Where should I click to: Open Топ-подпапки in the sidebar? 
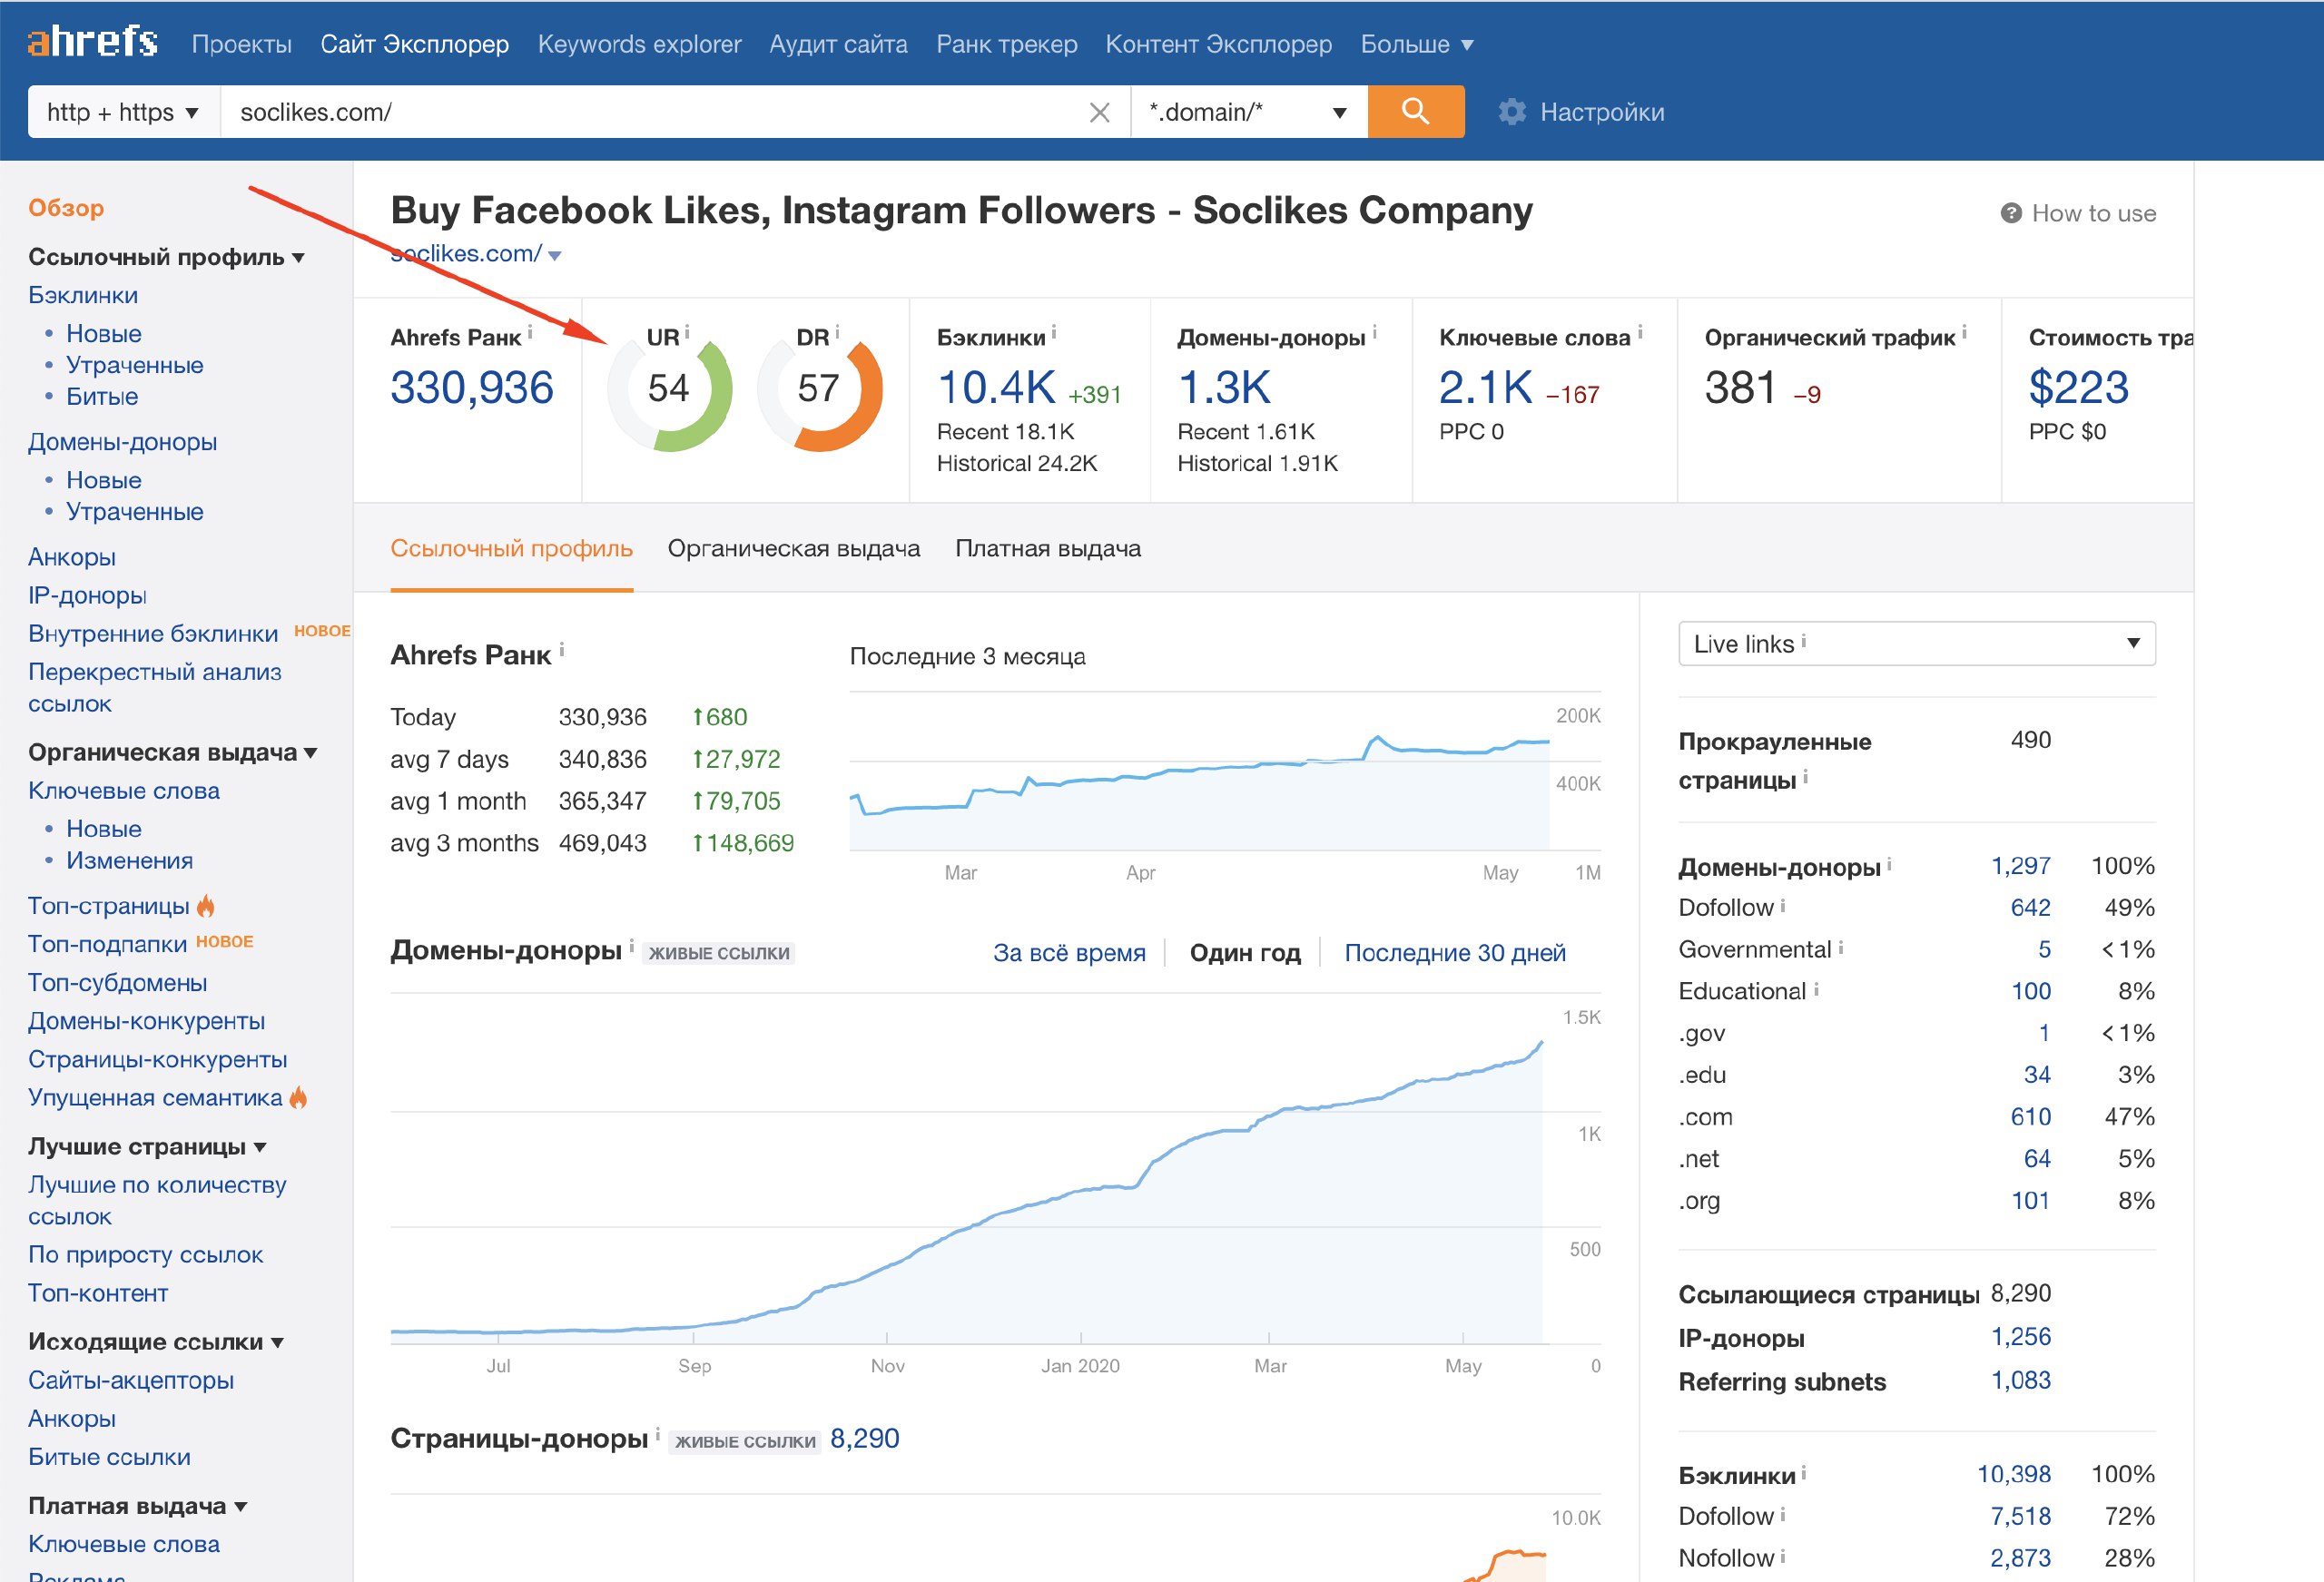[x=107, y=943]
